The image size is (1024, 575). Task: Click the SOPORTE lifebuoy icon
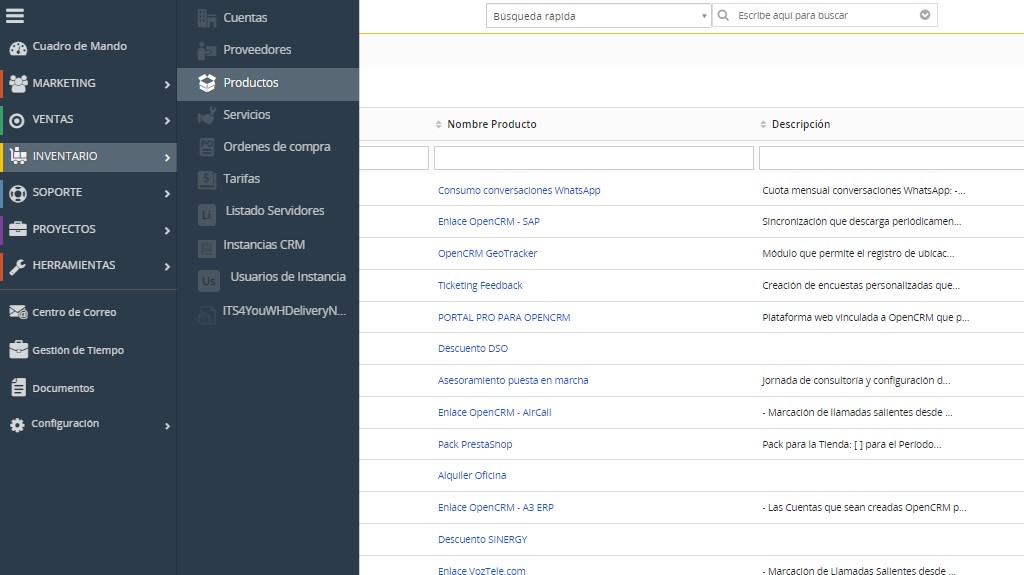18,193
